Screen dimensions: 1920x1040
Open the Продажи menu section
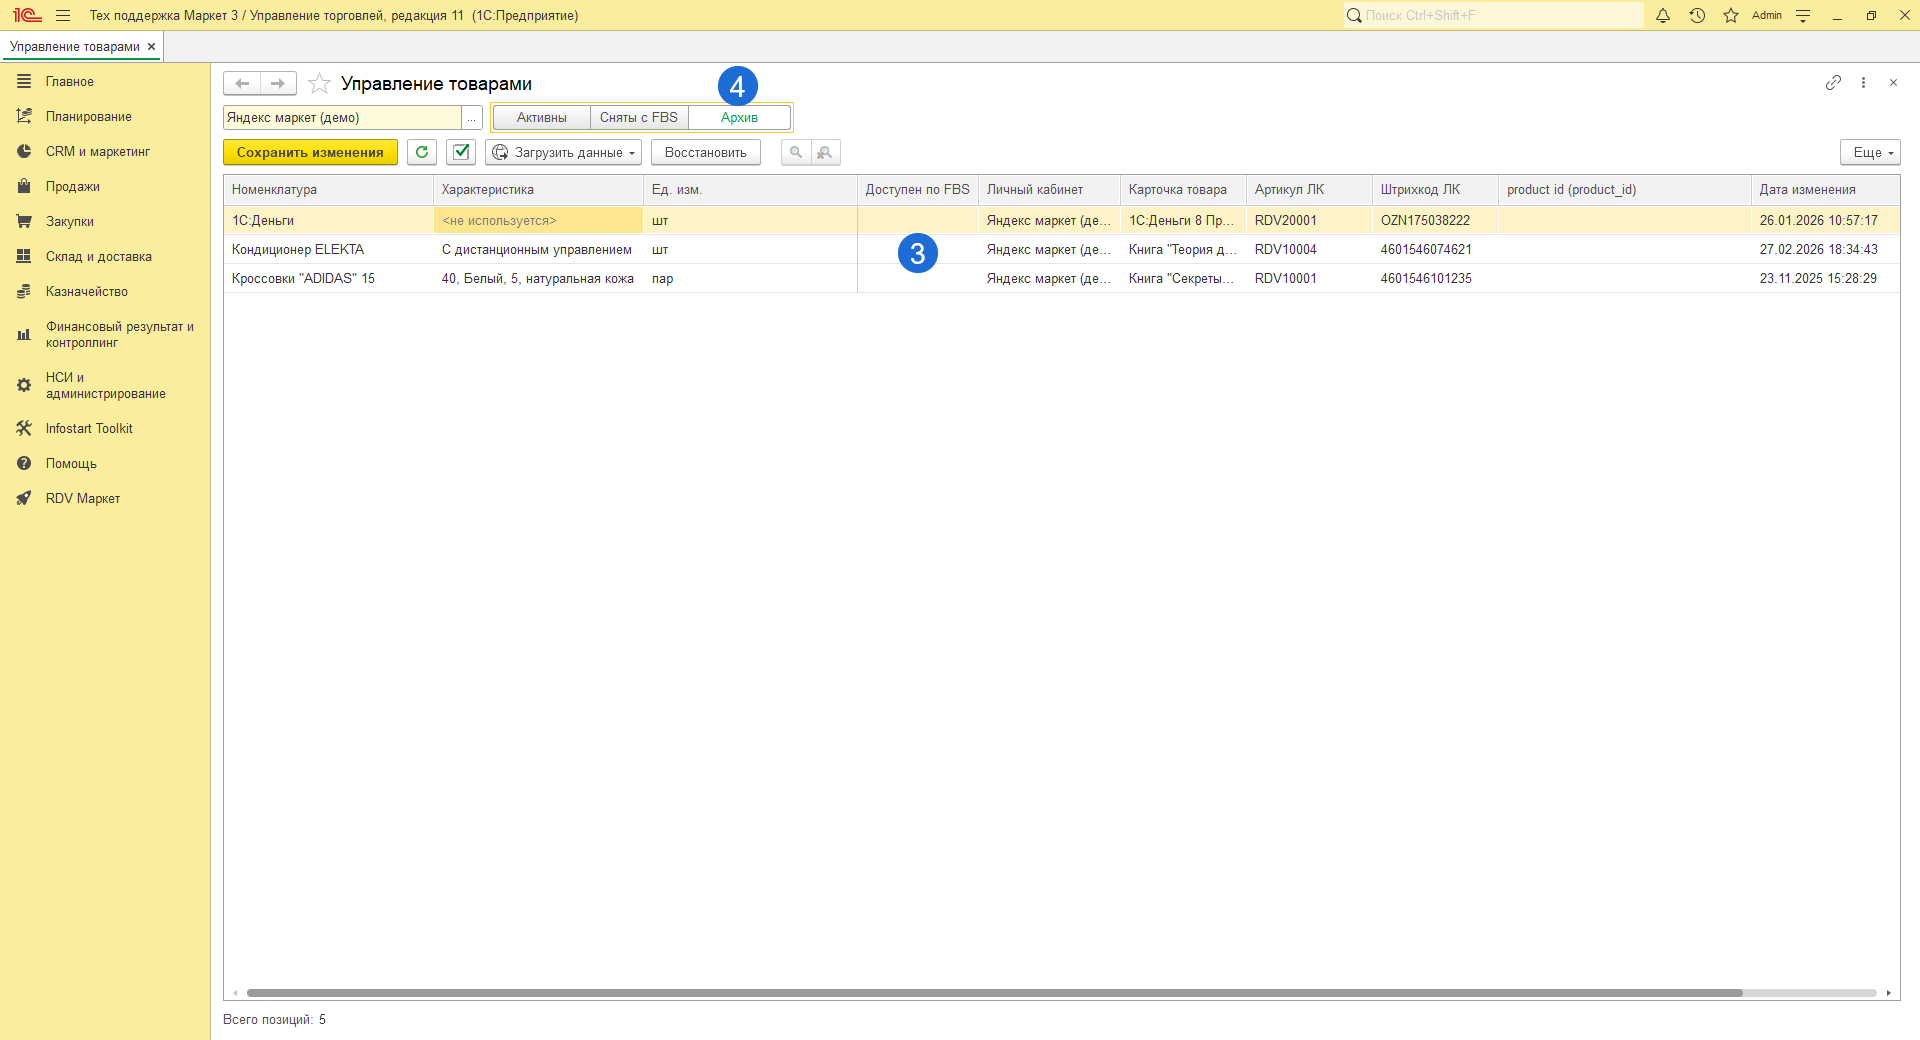(x=73, y=186)
